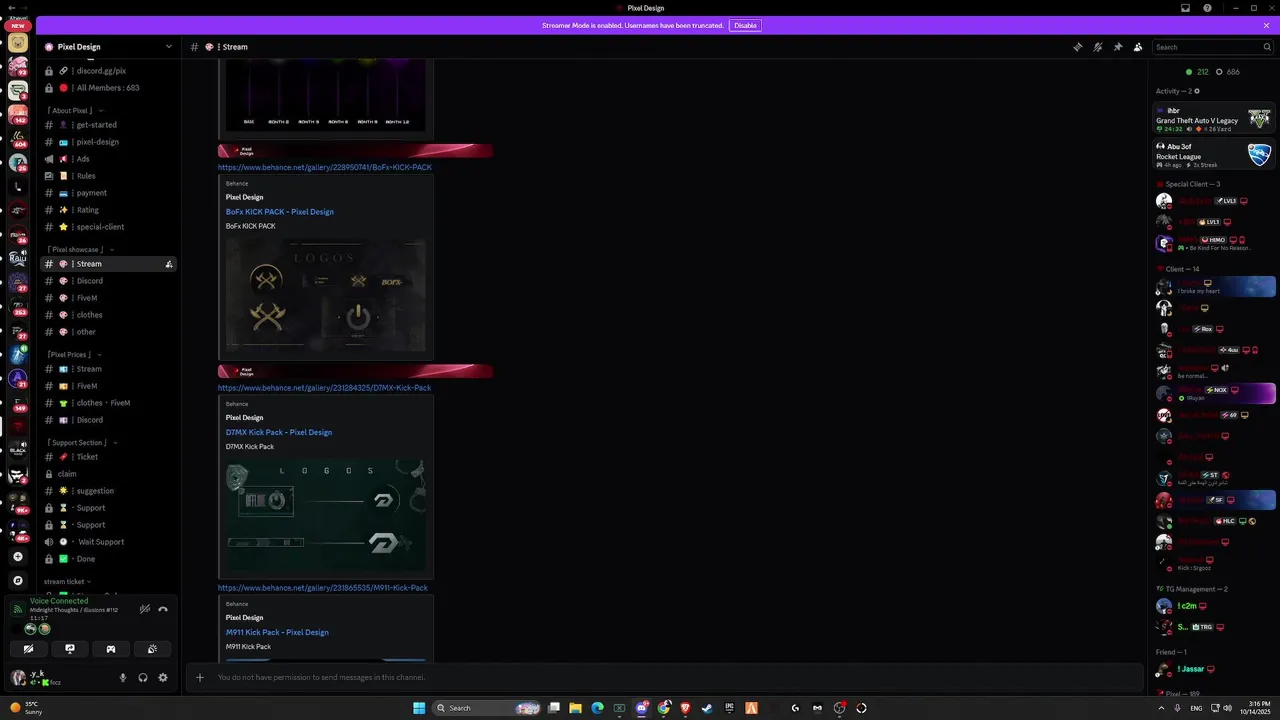This screenshot has width=1280, height=720.
Task: Collapse the Pixel Prices category
Action: click(74, 354)
